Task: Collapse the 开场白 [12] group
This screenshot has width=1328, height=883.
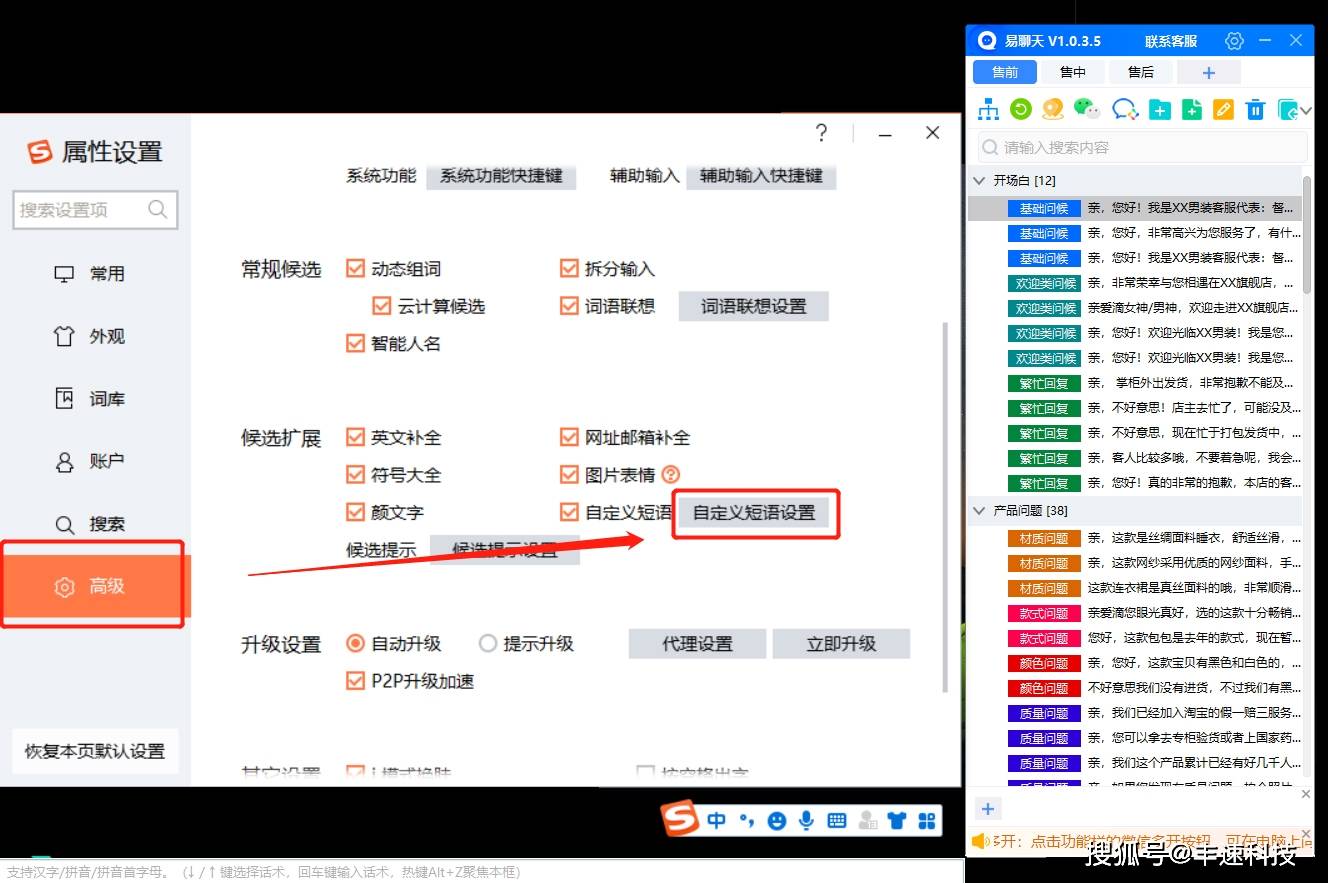Action: (980, 180)
